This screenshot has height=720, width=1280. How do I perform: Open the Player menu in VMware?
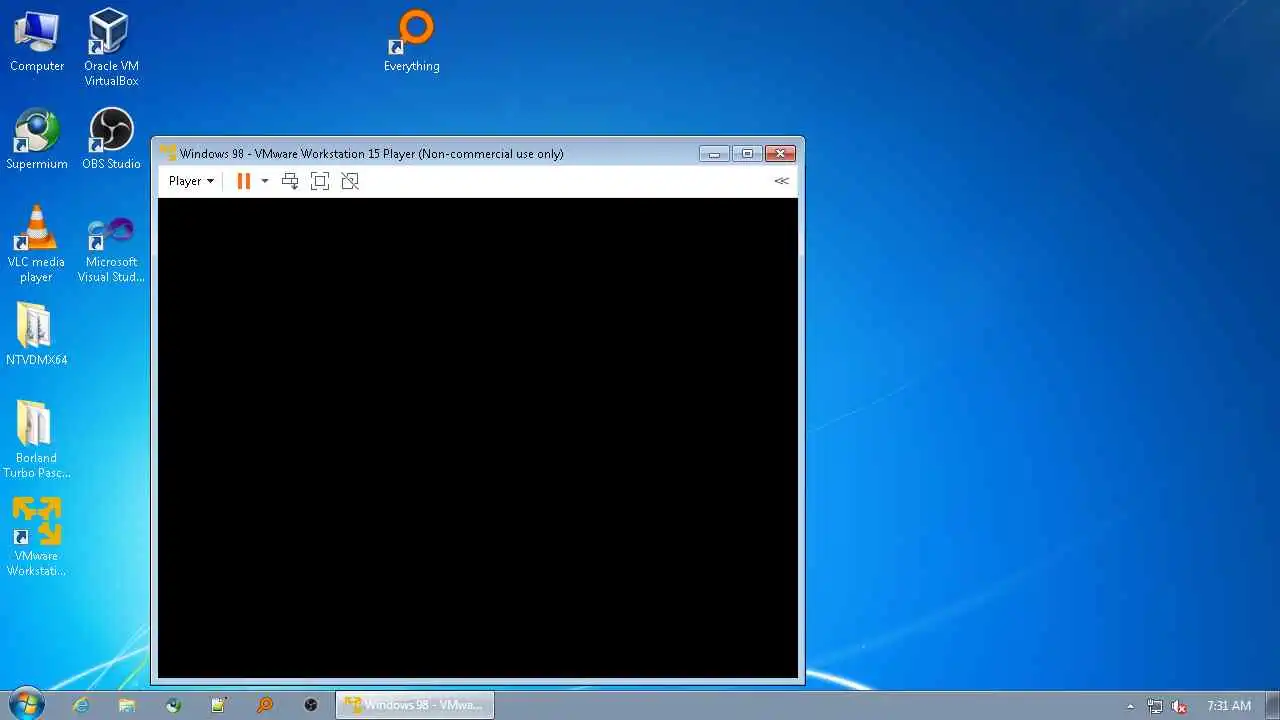(x=191, y=181)
